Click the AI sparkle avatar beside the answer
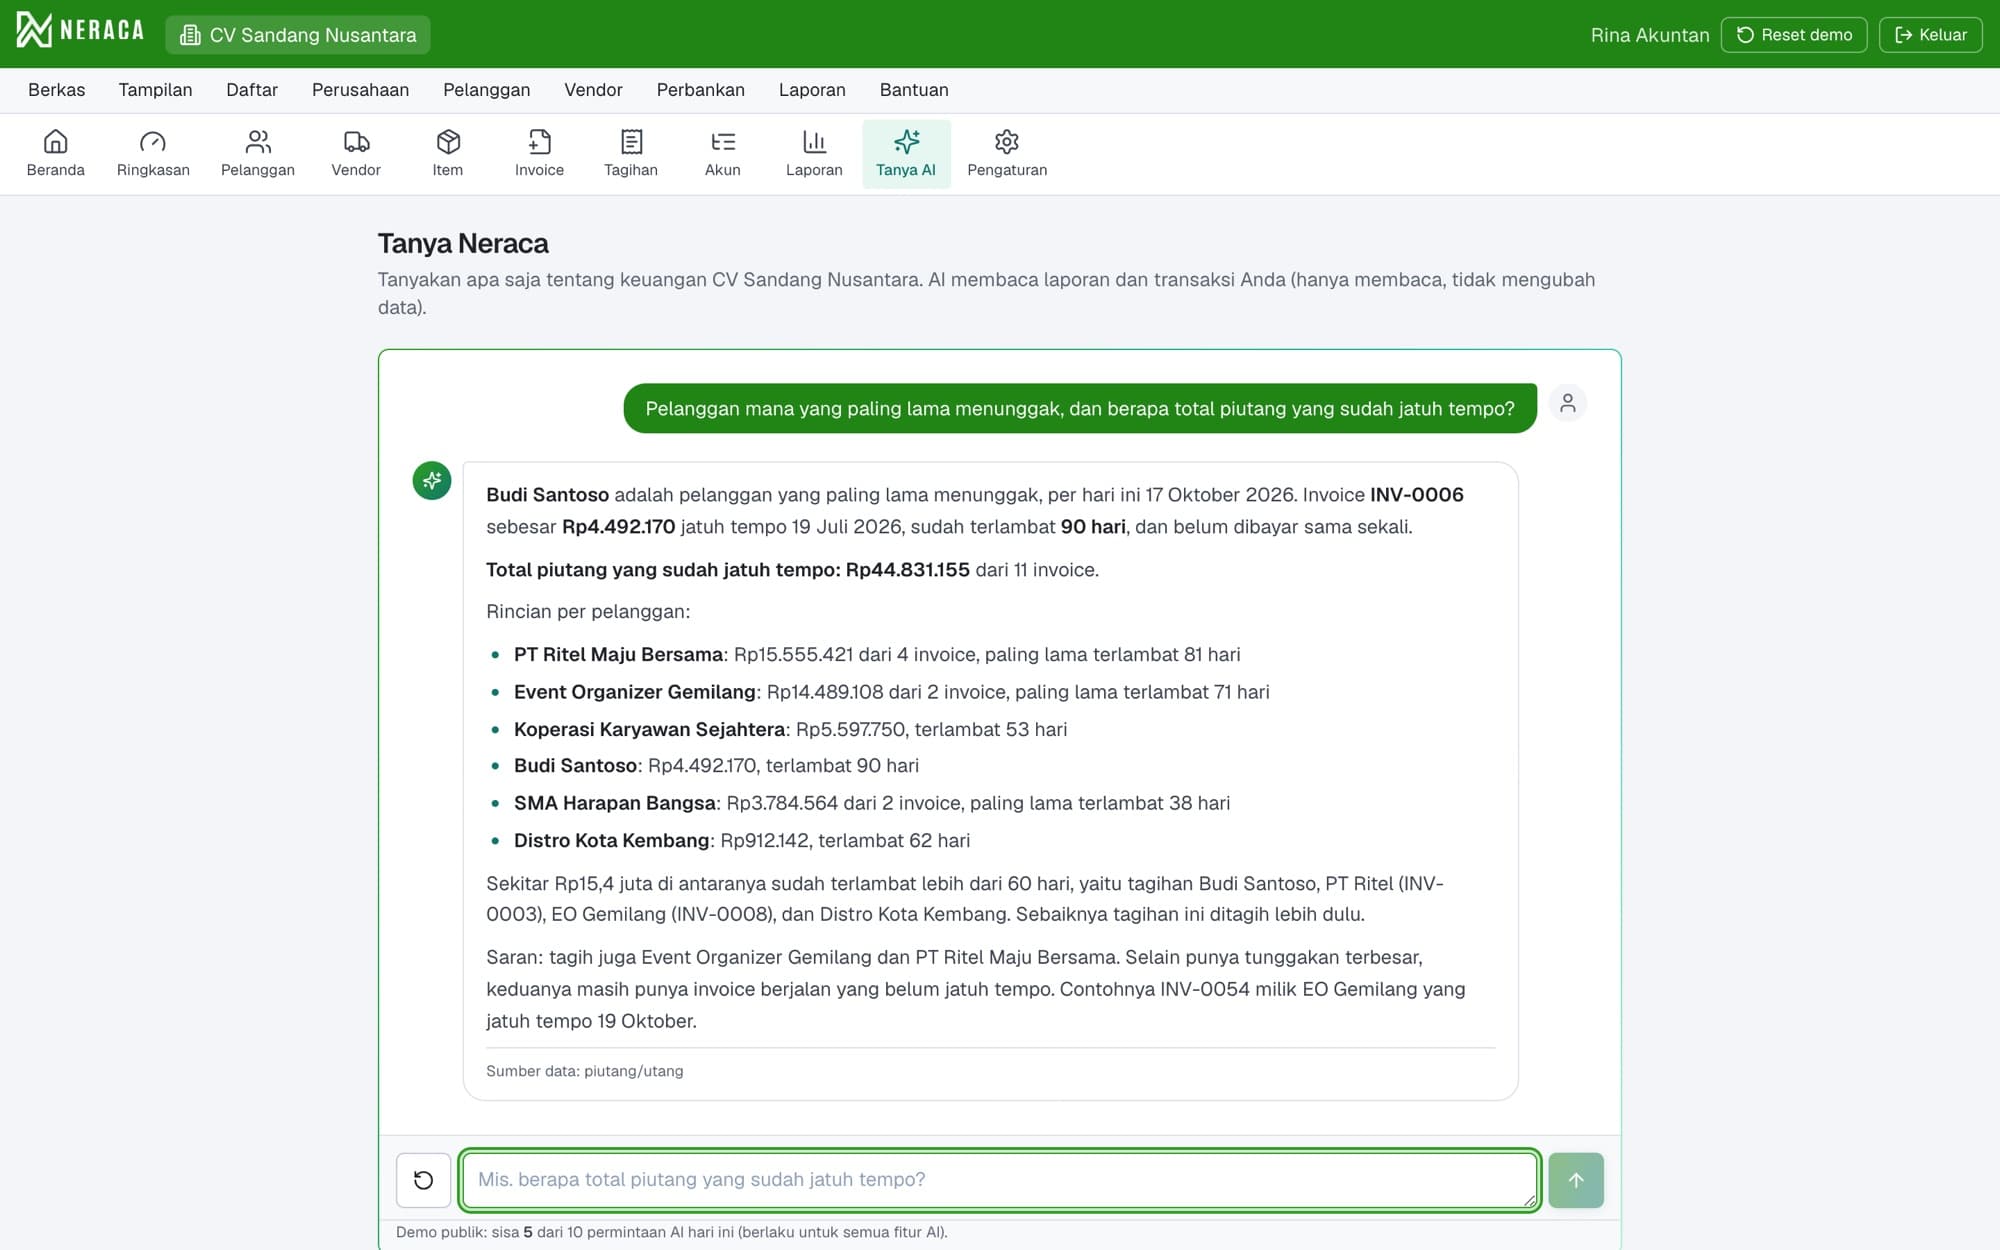Viewport: 2000px width, 1250px height. point(432,481)
